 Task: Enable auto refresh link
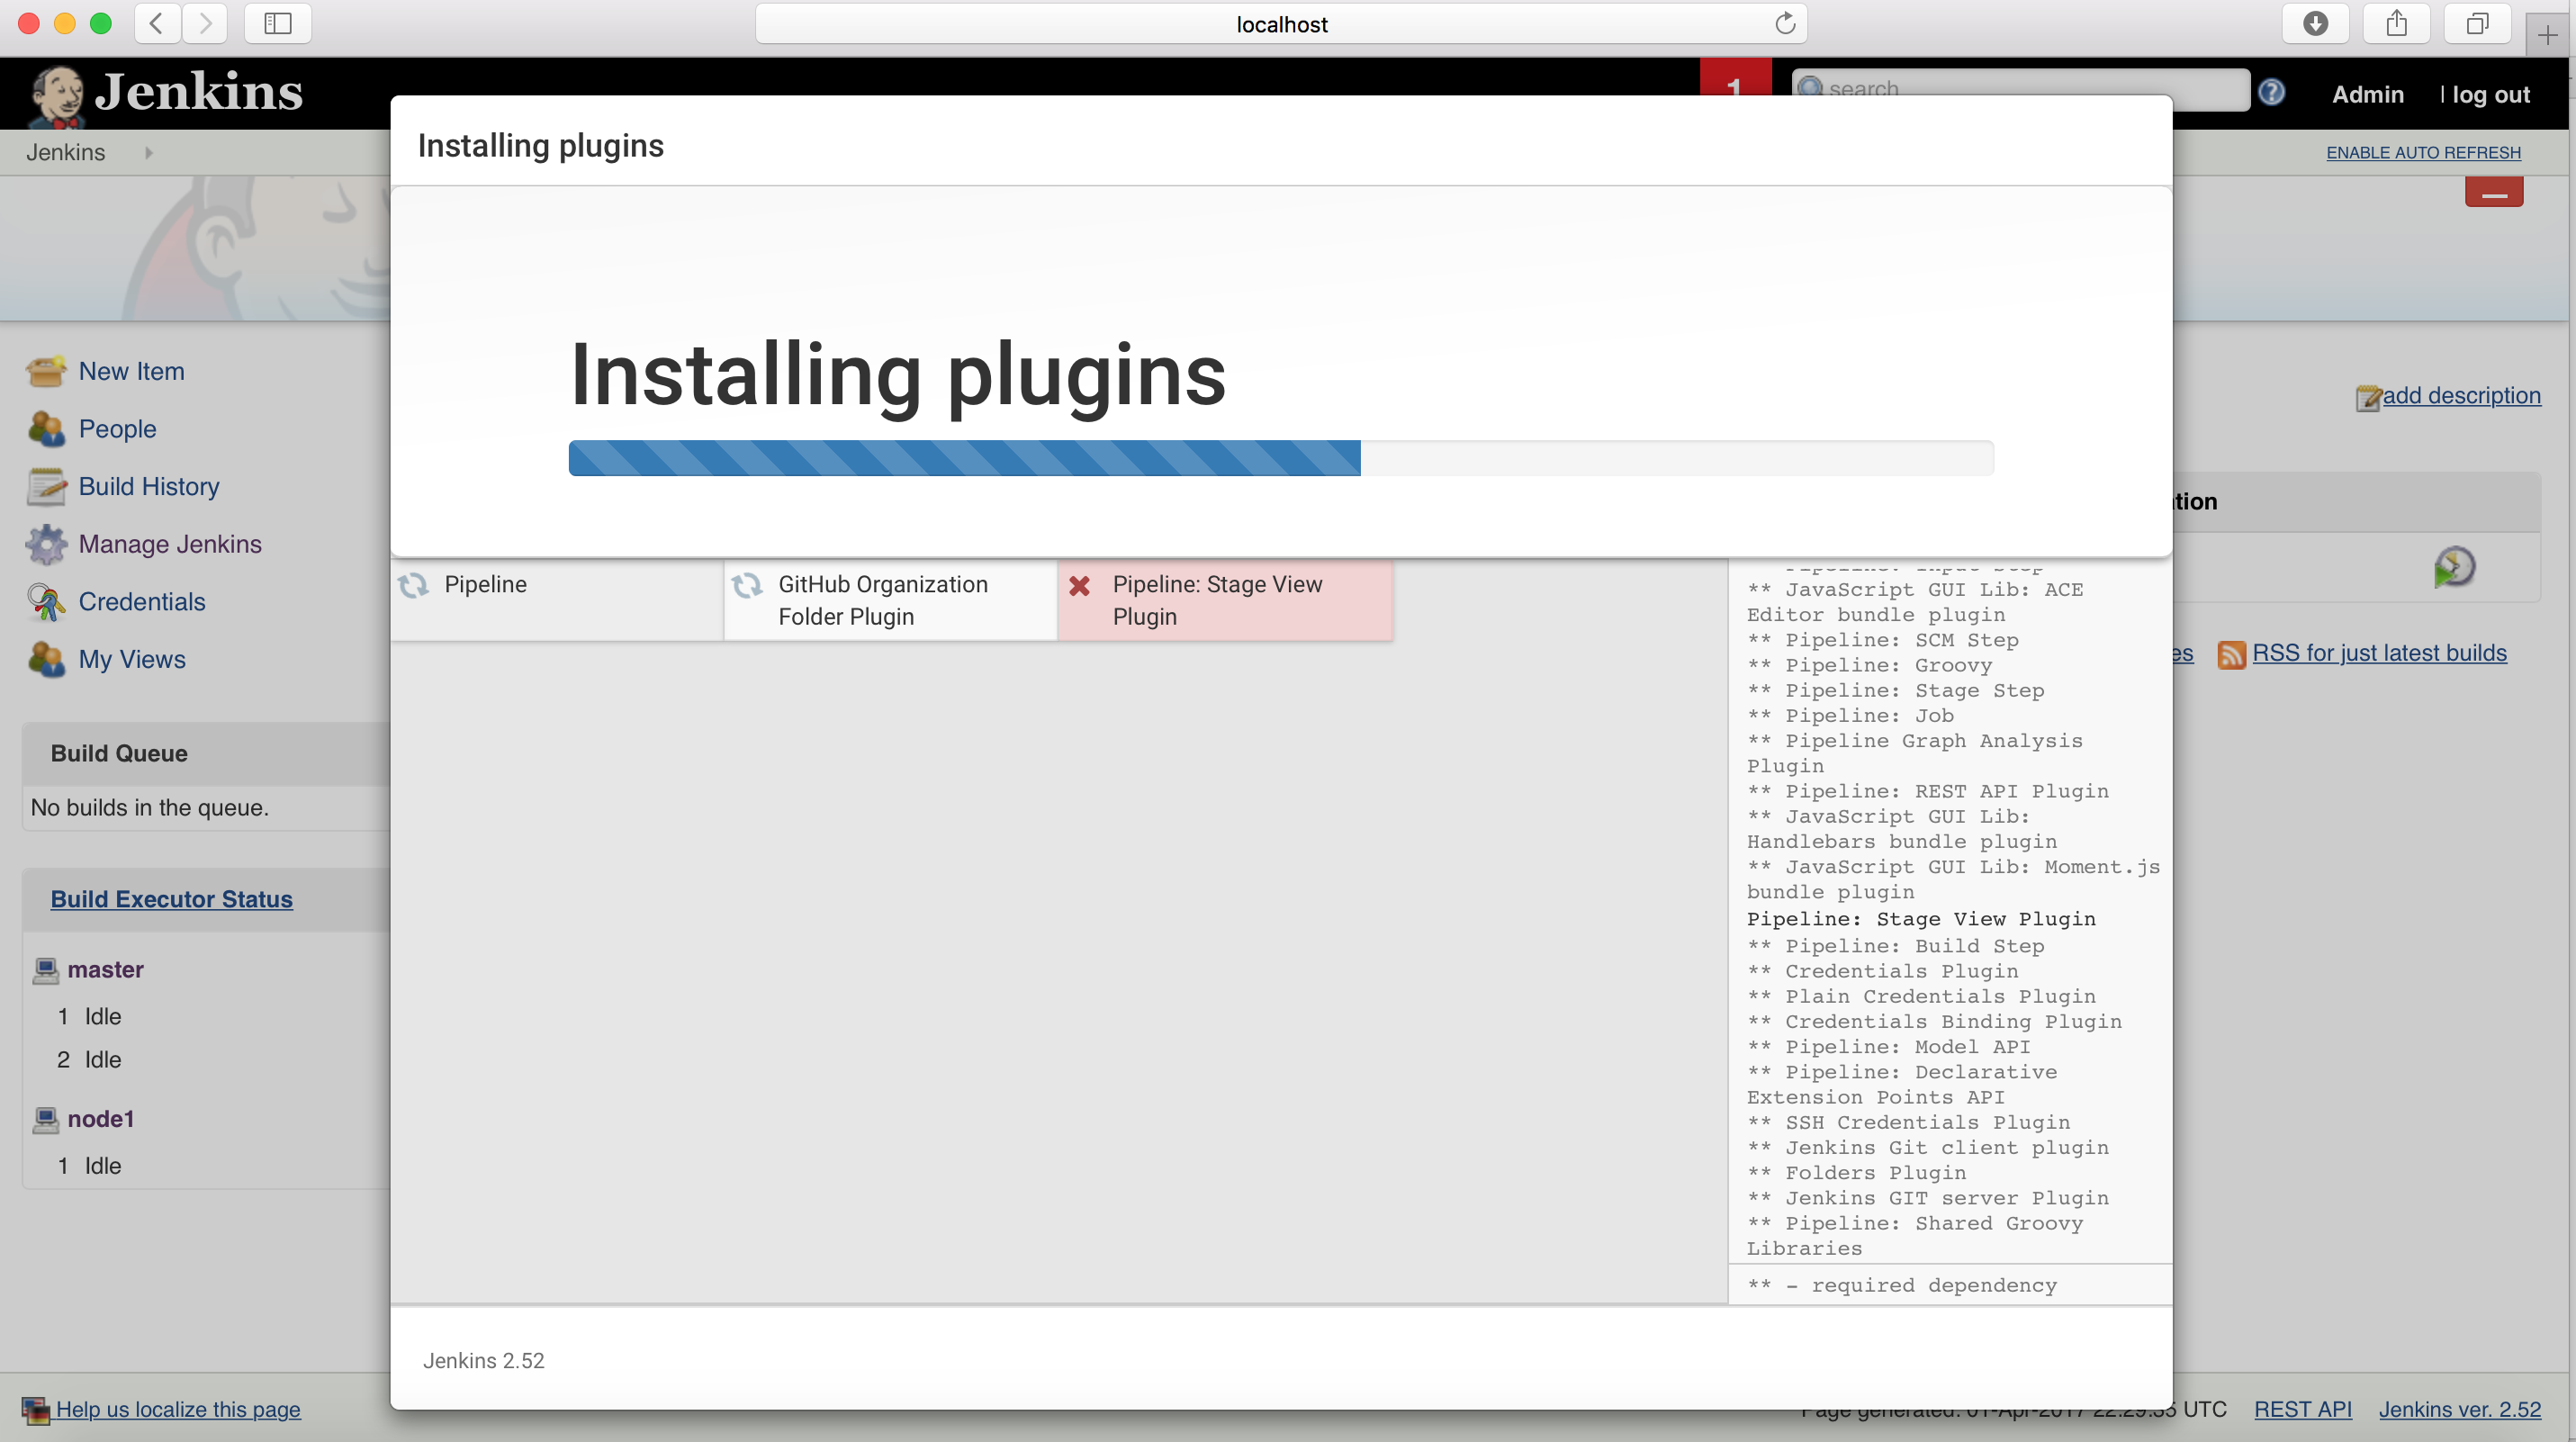pos(2423,153)
